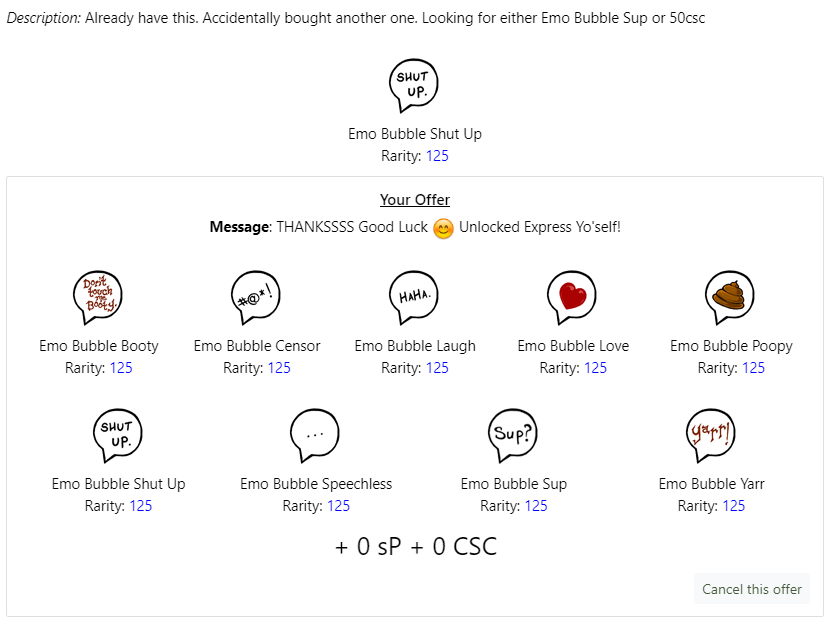The height and width of the screenshot is (626, 835).
Task: Click the Emo Bubble Booty icon
Action: (x=98, y=297)
